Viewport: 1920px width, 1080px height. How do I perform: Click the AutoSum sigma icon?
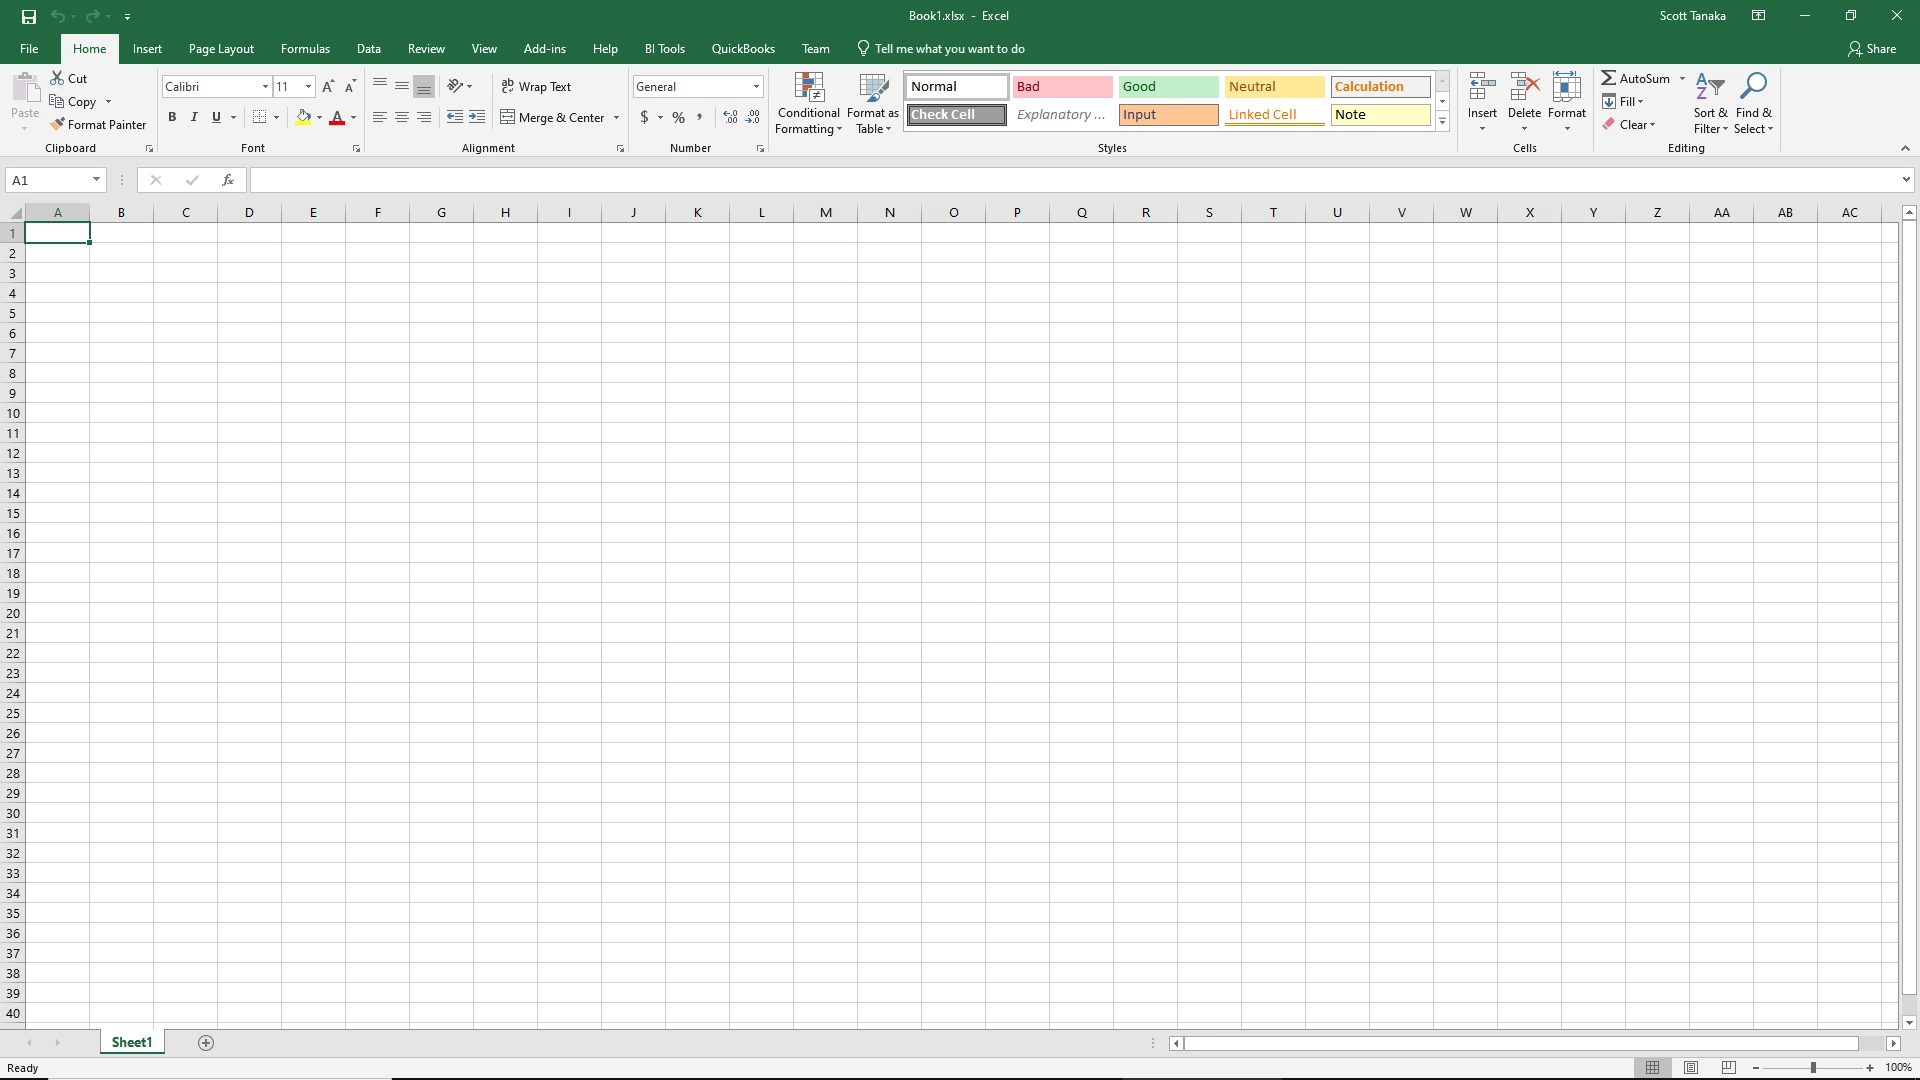pyautogui.click(x=1608, y=78)
